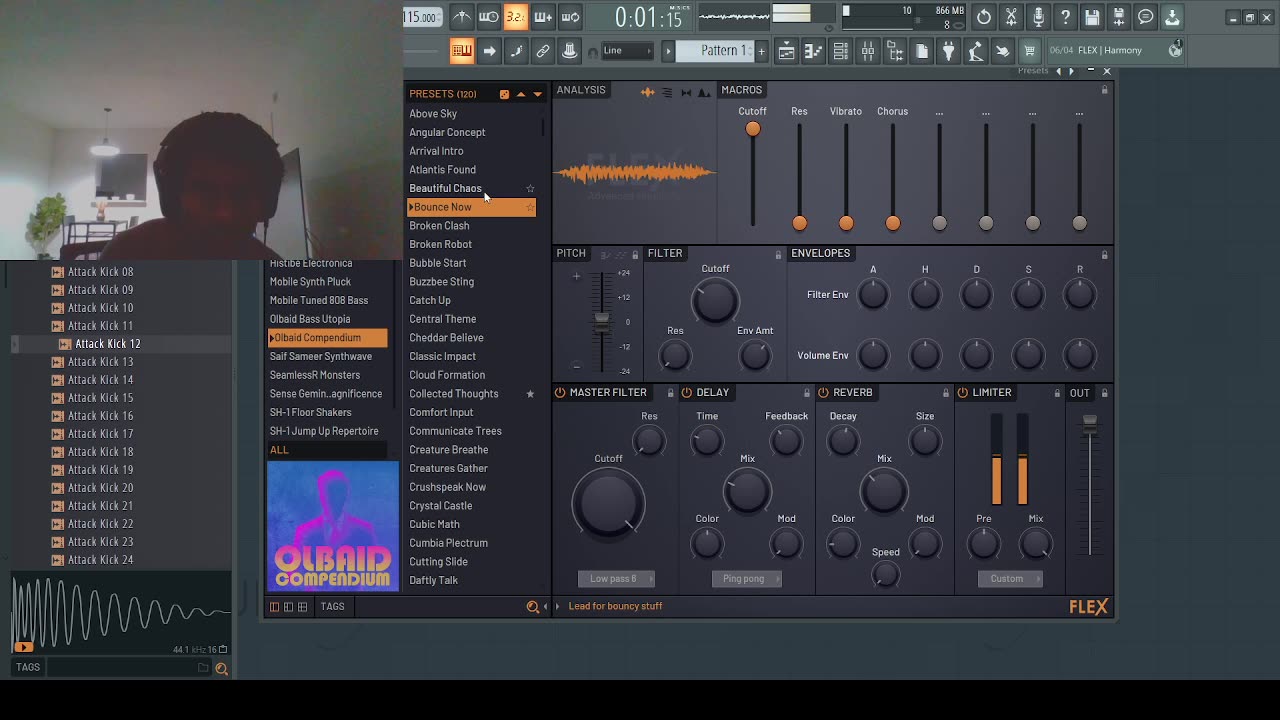
Task: Click the tempo value 115.000
Action: tap(422, 17)
